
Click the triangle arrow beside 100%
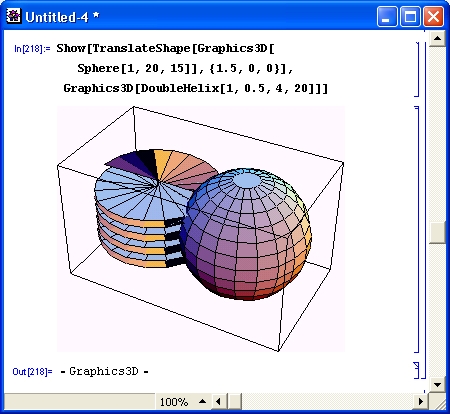point(202,401)
